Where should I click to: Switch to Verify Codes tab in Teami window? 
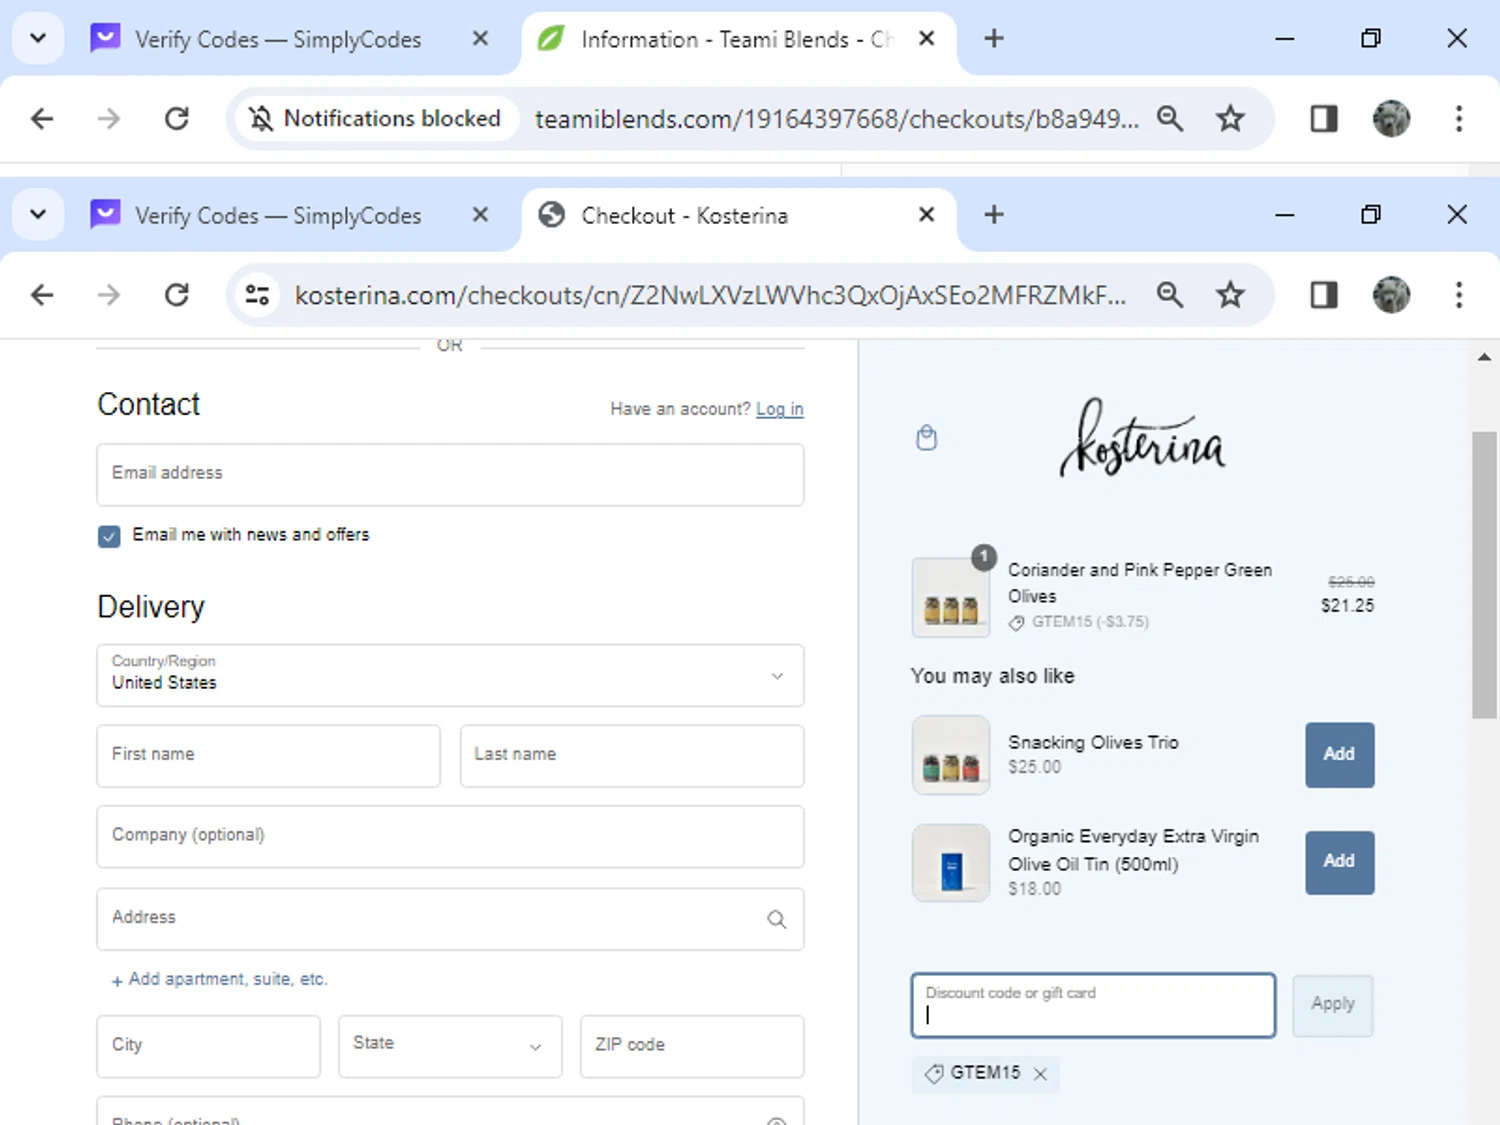click(x=278, y=39)
